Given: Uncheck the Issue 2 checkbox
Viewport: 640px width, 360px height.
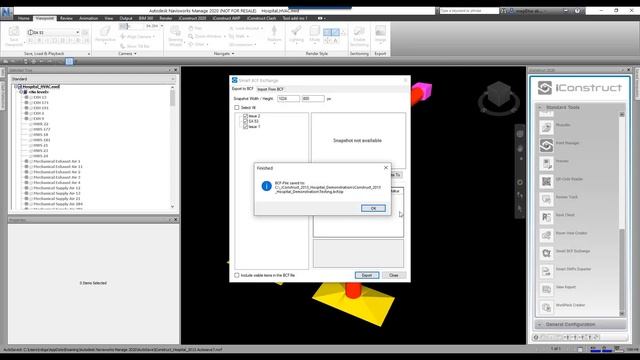Looking at the screenshot, I should coord(245,116).
